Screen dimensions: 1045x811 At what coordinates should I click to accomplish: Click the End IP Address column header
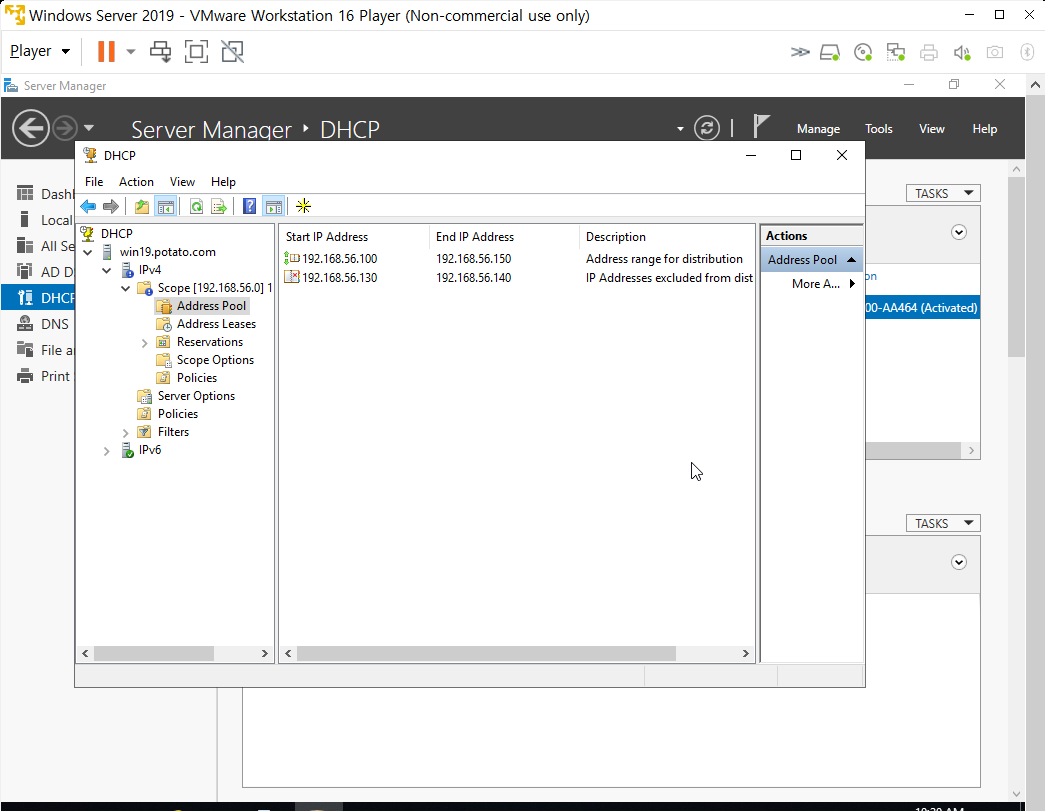(x=505, y=237)
